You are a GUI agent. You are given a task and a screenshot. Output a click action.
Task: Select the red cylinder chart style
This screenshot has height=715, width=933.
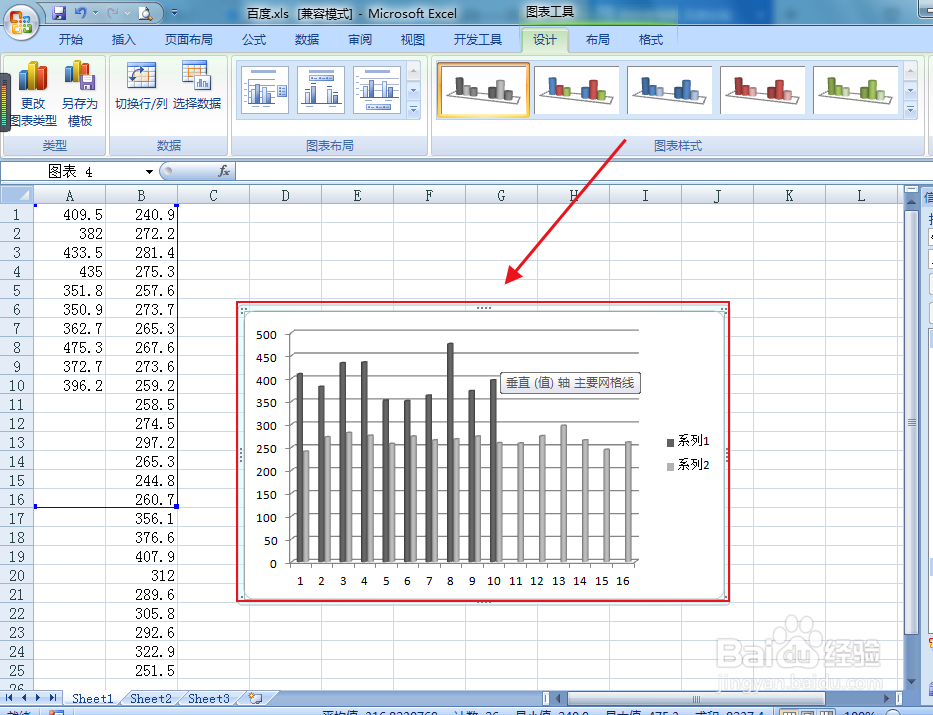pyautogui.click(x=762, y=90)
